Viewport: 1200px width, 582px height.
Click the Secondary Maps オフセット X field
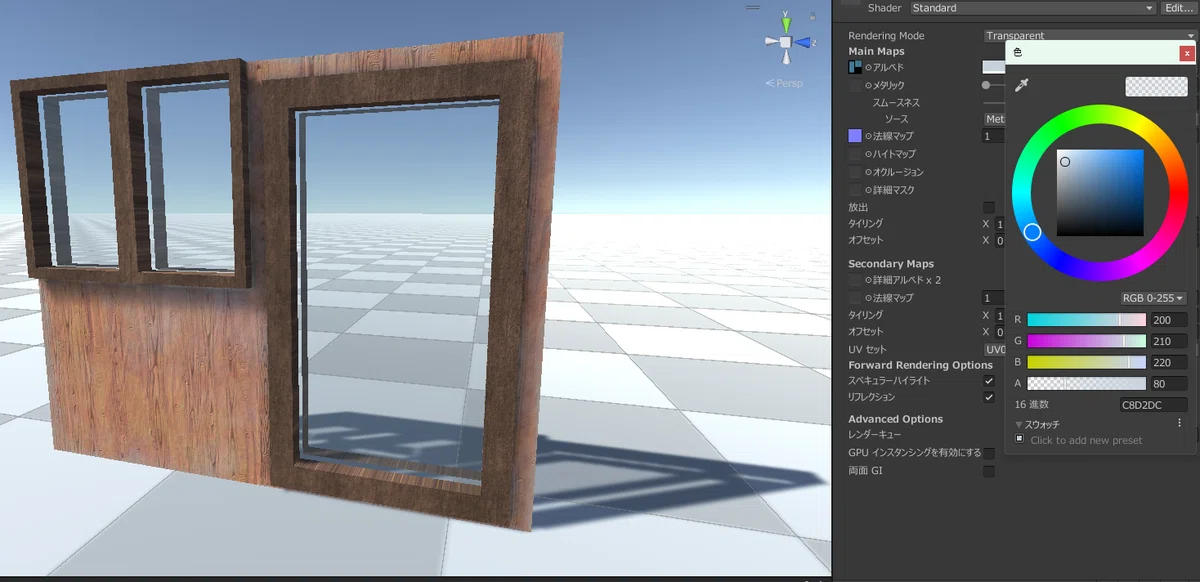point(1000,332)
